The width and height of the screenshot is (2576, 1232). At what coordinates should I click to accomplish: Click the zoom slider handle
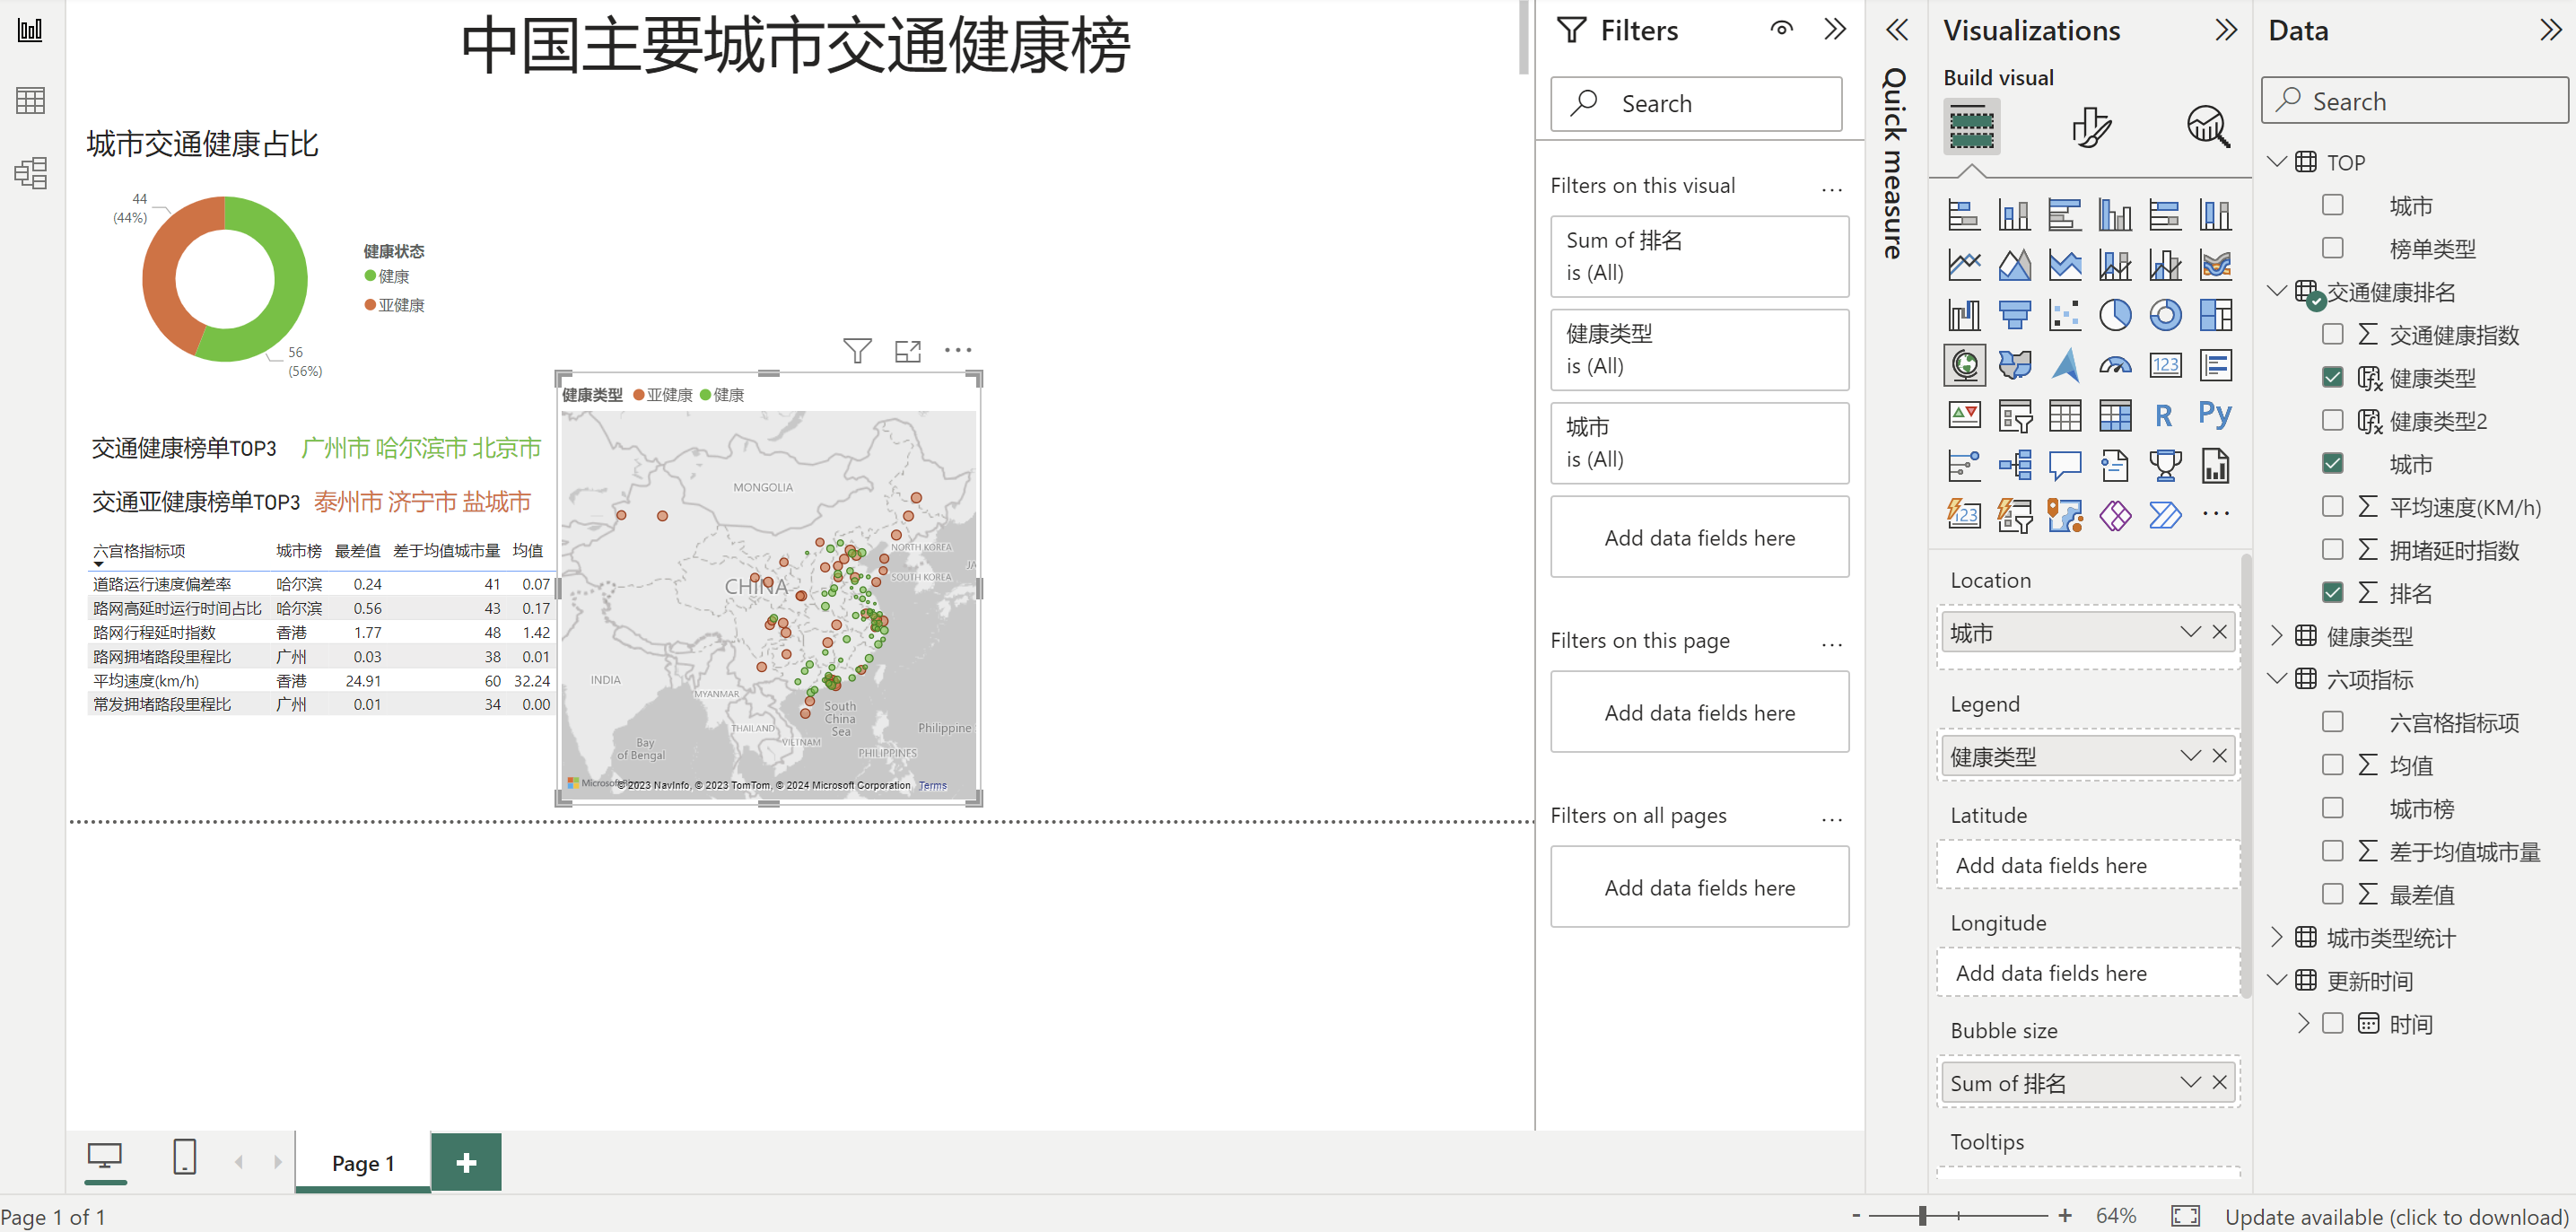click(1922, 1216)
